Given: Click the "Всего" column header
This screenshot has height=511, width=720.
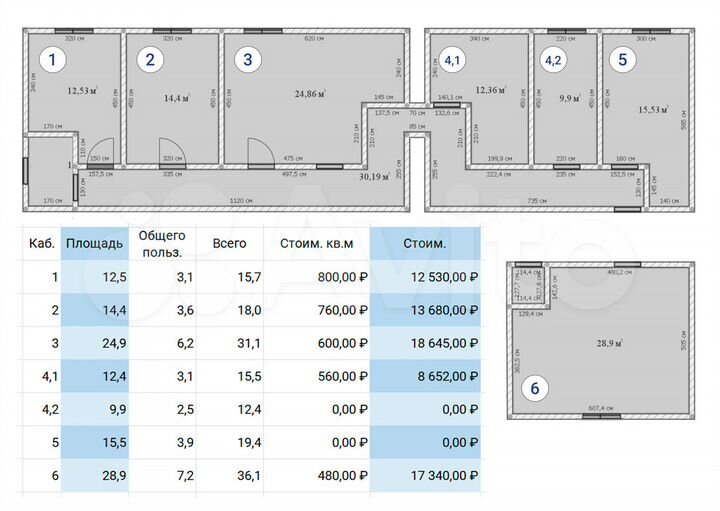Looking at the screenshot, I should pos(229,242).
